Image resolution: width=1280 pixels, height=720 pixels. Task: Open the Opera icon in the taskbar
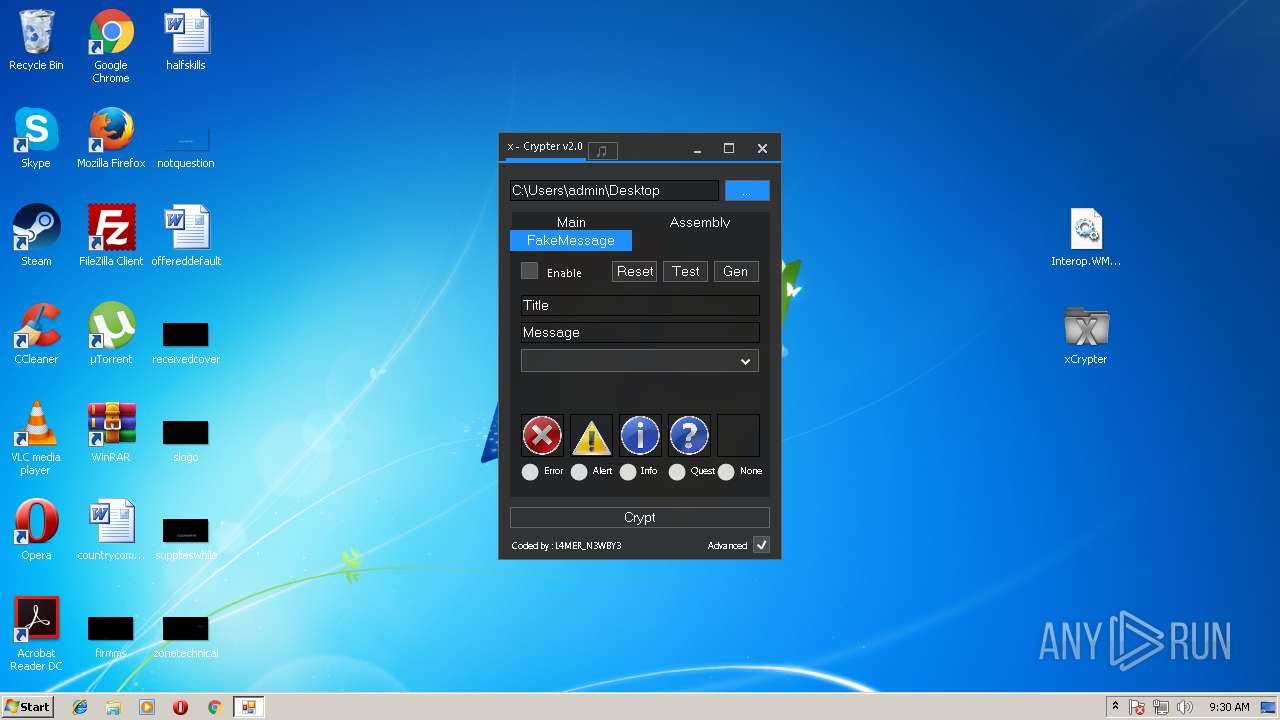181,707
